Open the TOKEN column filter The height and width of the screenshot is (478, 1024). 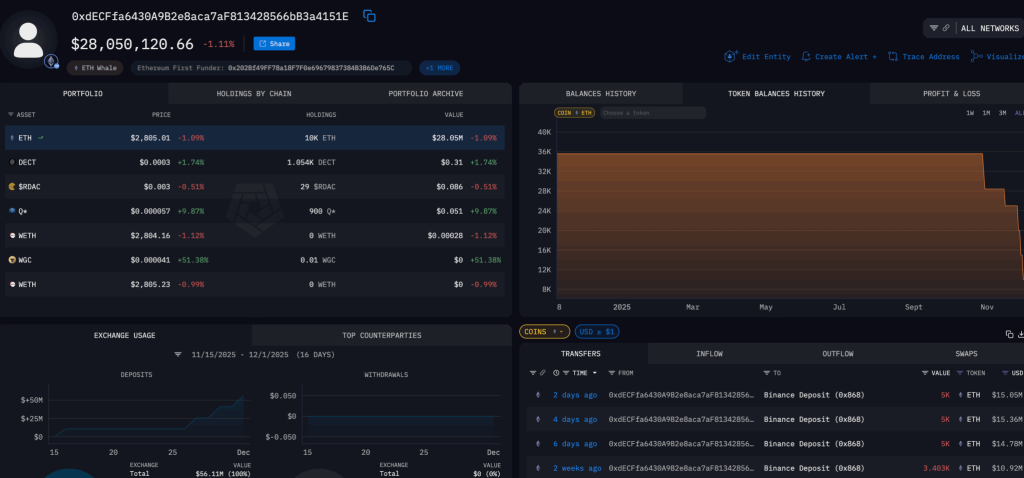pyautogui.click(x=960, y=373)
